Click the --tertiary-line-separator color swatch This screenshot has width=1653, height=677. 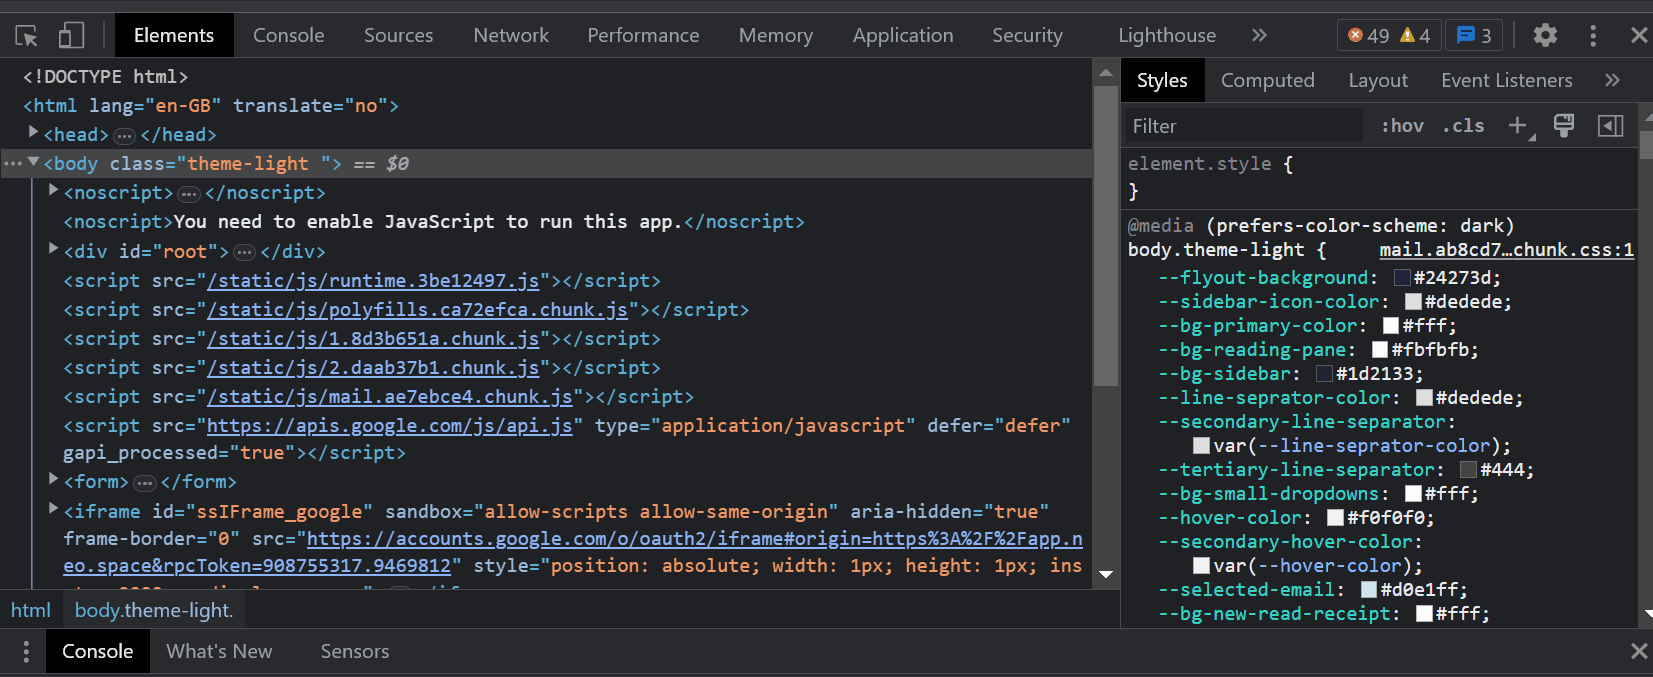tap(1468, 470)
